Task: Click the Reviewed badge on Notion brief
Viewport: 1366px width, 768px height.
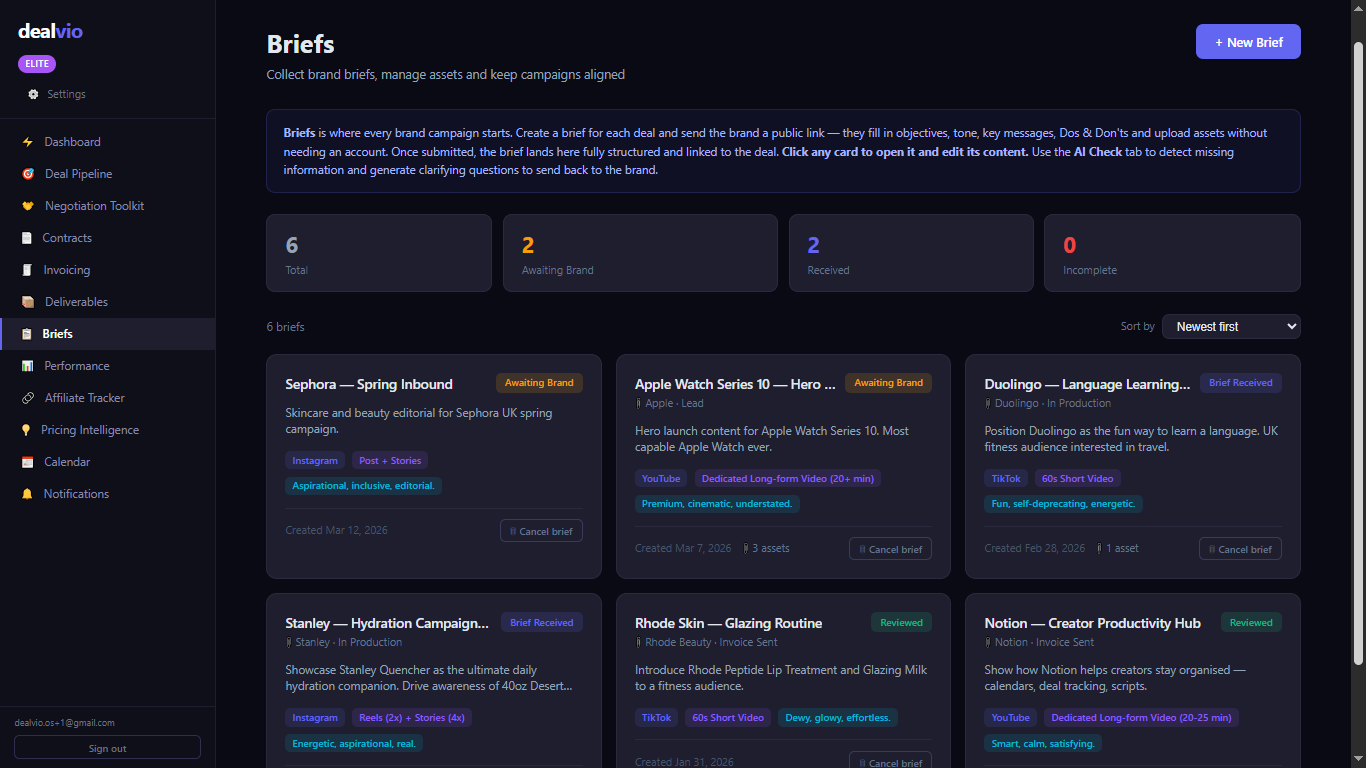Action: (x=1250, y=622)
